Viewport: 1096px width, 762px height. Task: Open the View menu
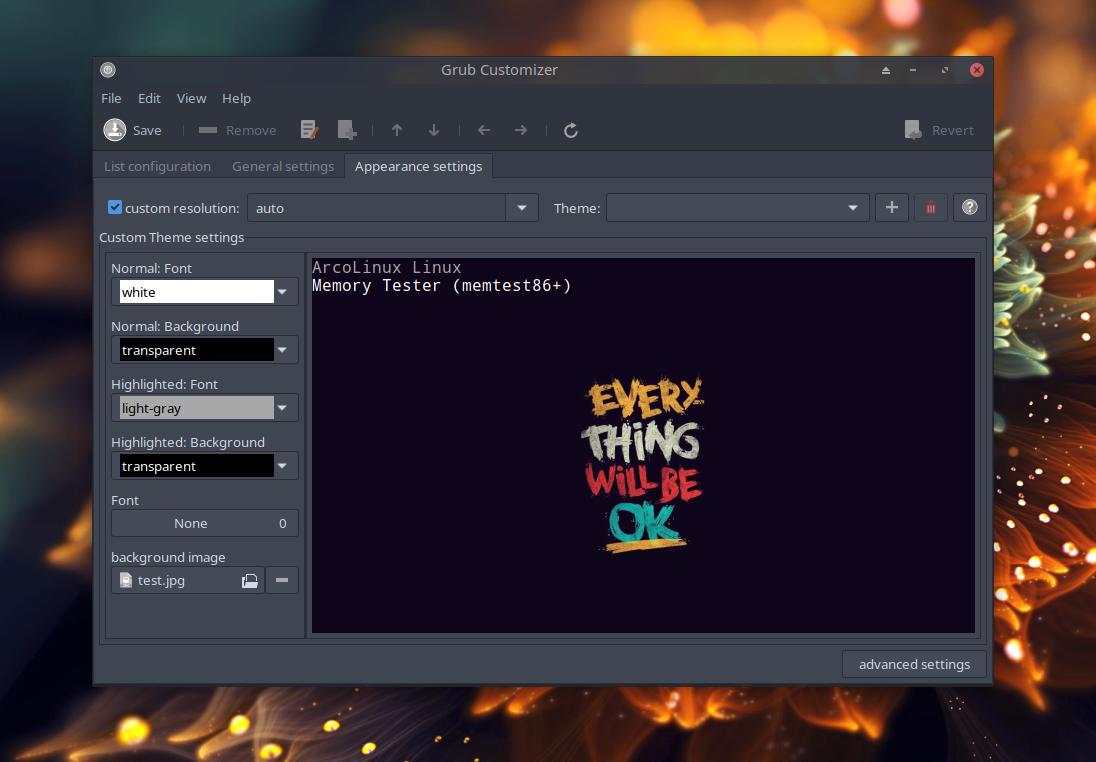[191, 98]
